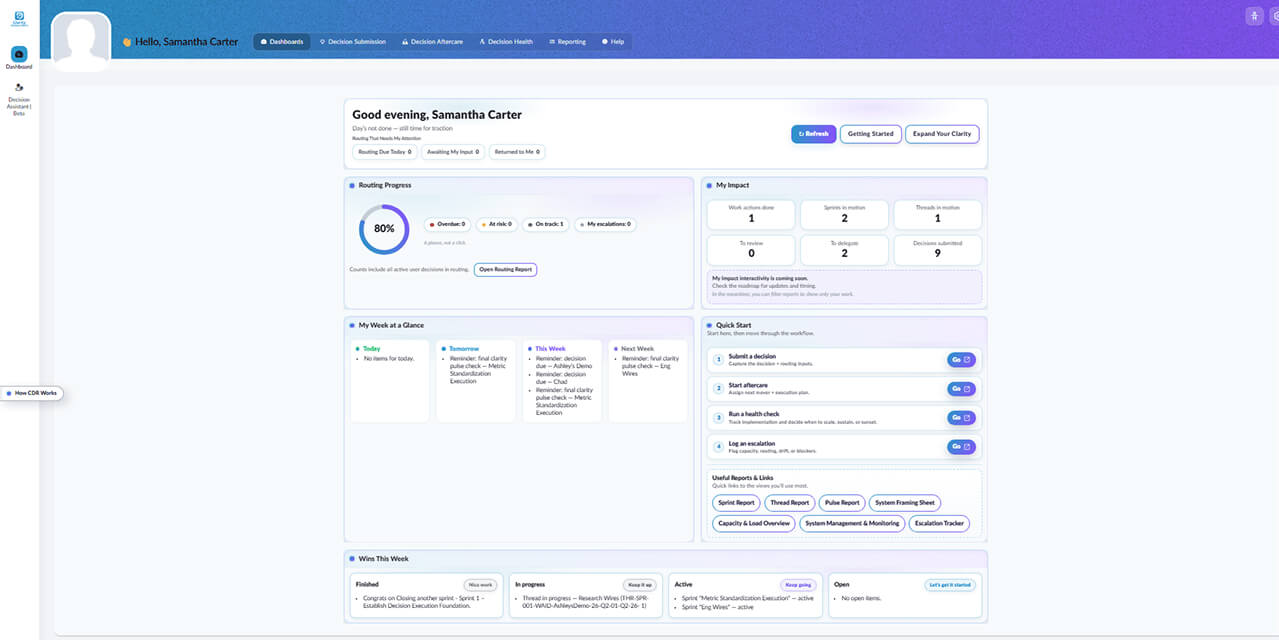Click the My escalations: 0 status pill
This screenshot has height=640, width=1279.
[x=604, y=224]
